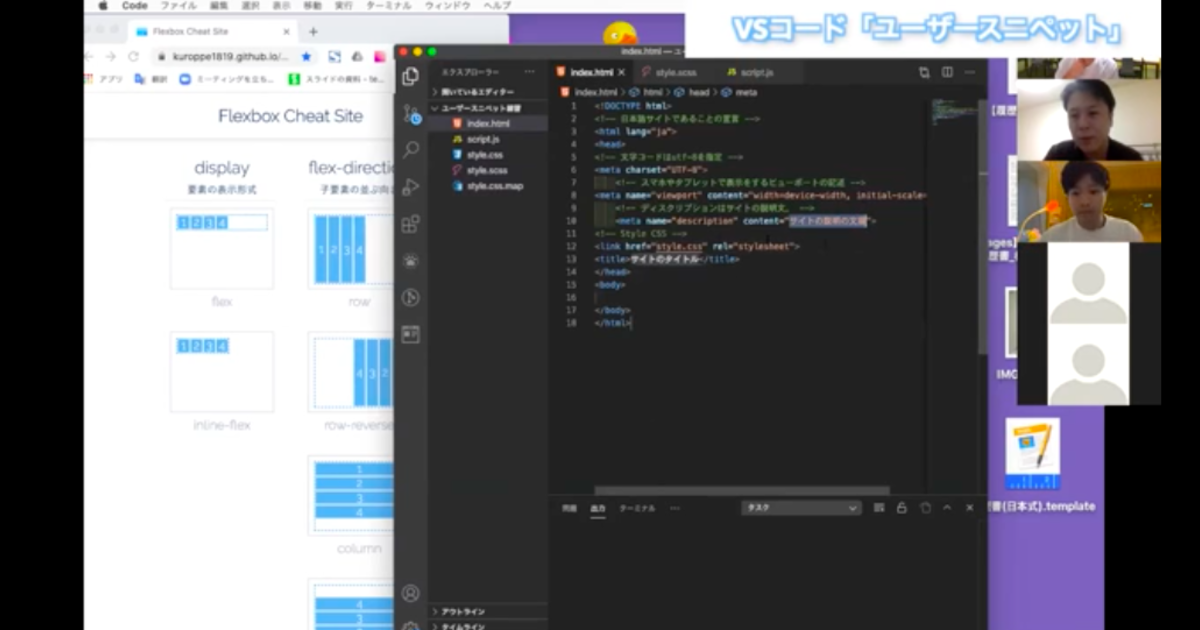
Task: Open style.scss in the explorer tree
Action: (489, 171)
